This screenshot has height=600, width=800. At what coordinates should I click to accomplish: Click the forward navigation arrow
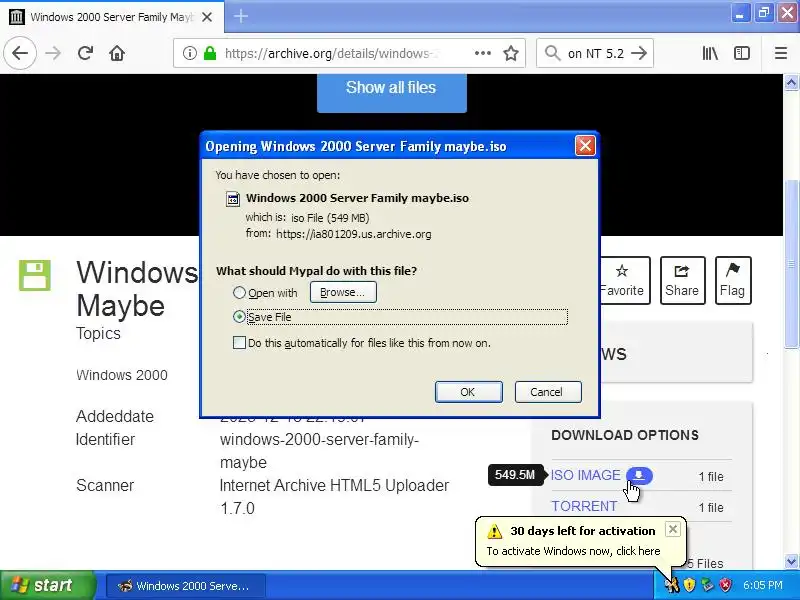53,53
